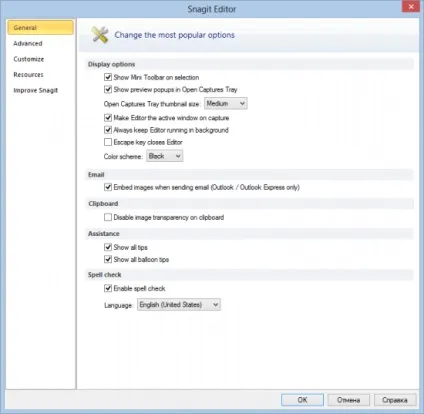Confirm settings with the OK button
Viewport: 424px width, 414px height.
(302, 400)
